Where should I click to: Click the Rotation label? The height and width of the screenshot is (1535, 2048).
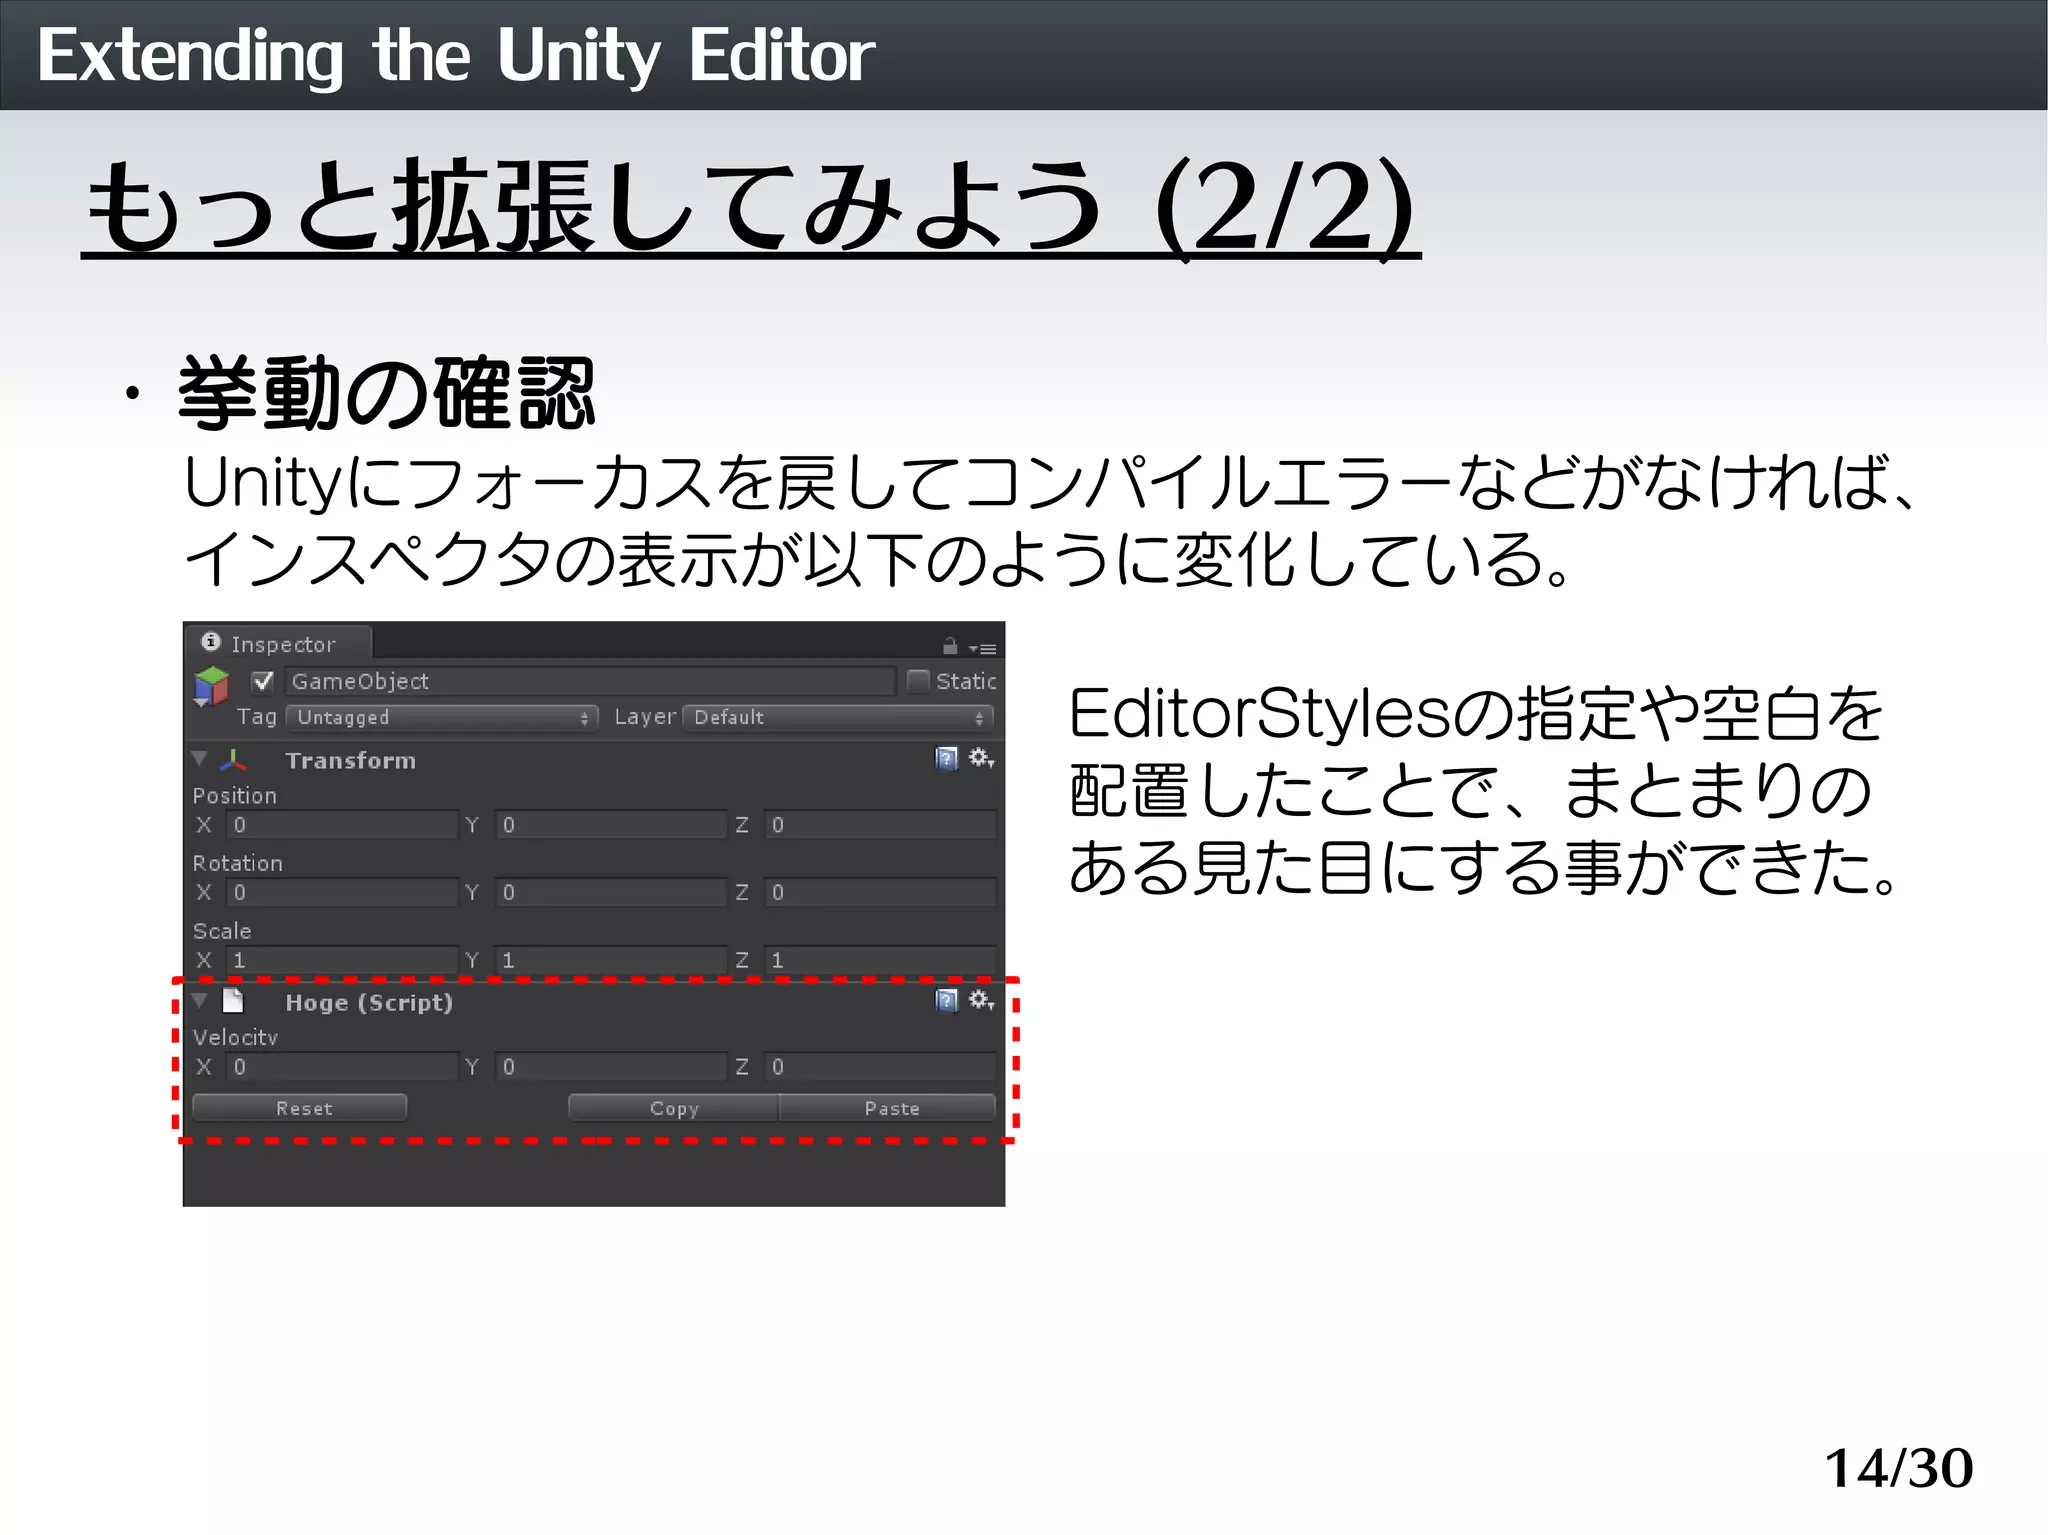(237, 863)
